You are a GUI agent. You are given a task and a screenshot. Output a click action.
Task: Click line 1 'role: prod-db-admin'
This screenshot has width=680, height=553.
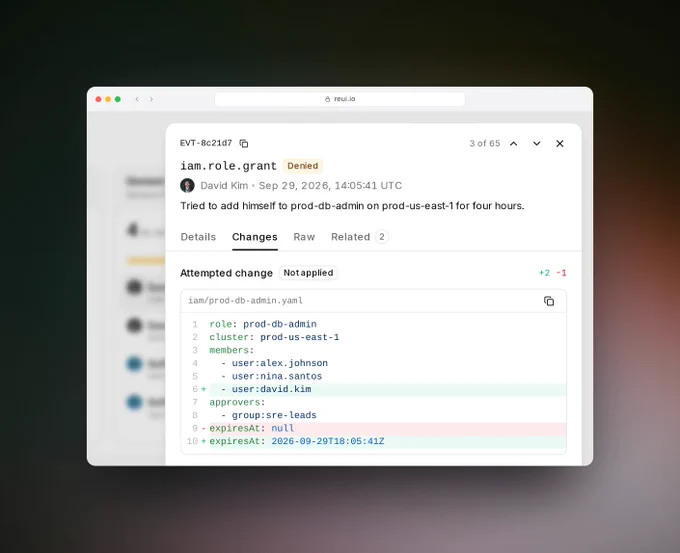[x=263, y=324]
